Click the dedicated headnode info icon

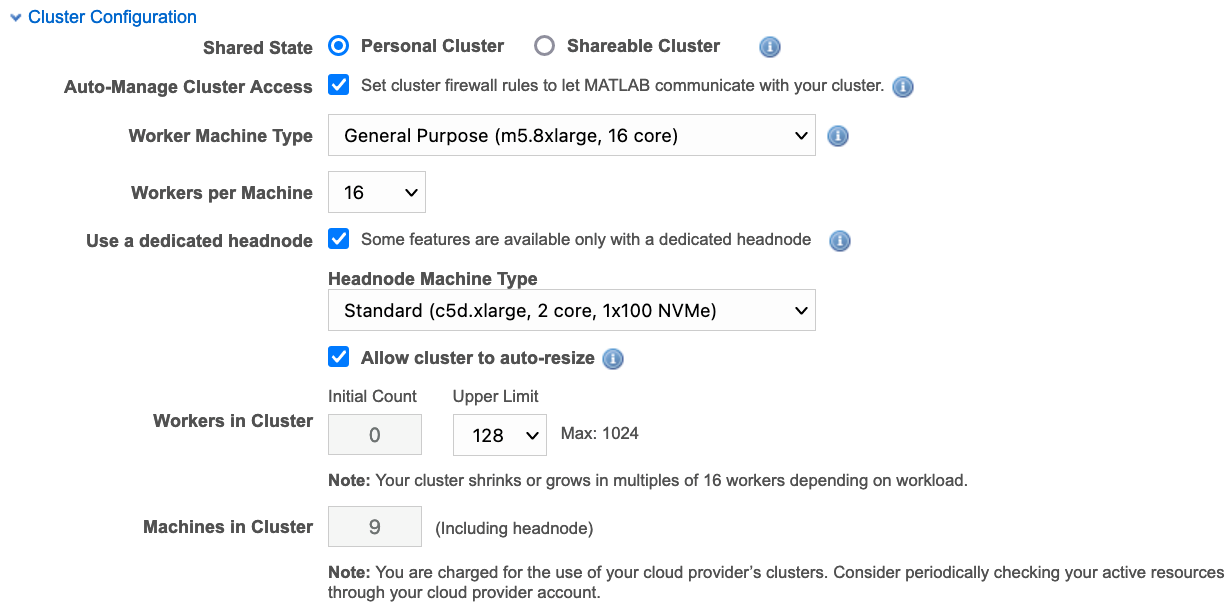tap(839, 241)
